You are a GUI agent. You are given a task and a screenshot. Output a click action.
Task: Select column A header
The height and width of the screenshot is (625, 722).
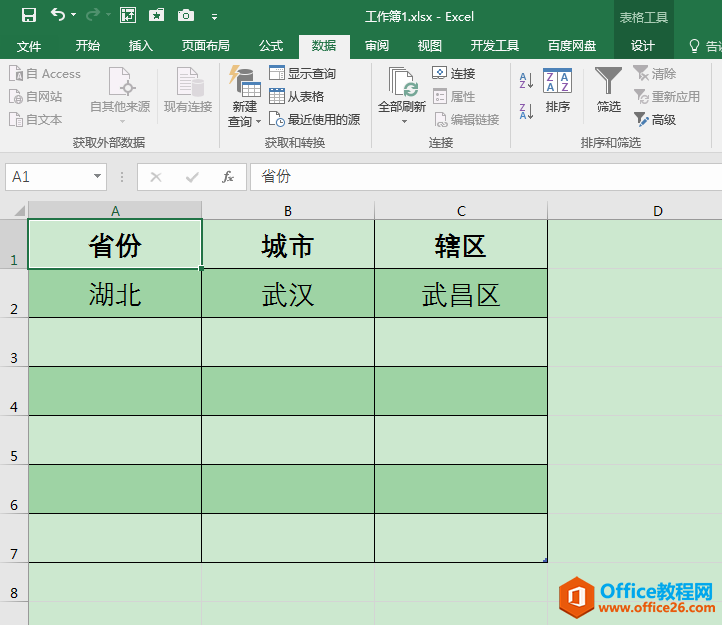coord(115,210)
